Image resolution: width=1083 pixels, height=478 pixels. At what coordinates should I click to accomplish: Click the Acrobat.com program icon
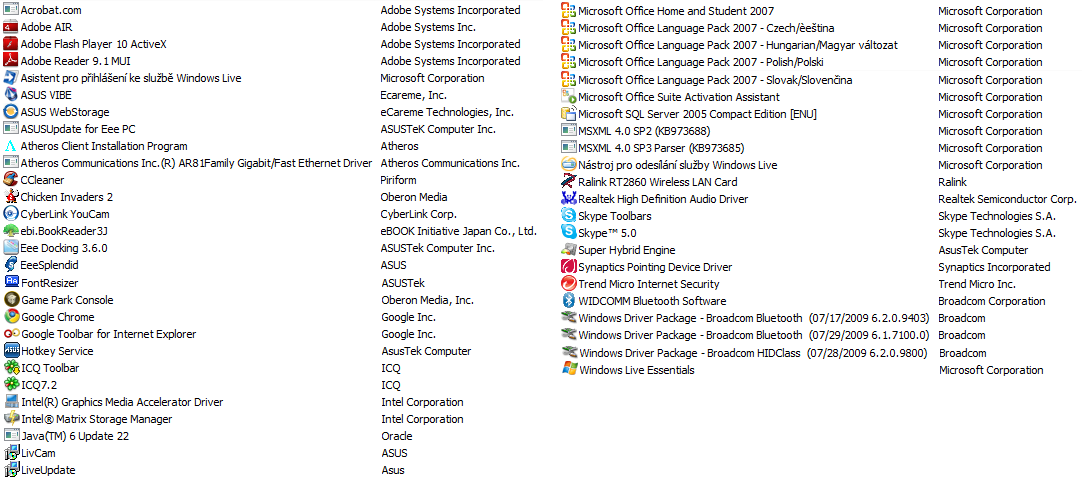click(x=10, y=10)
